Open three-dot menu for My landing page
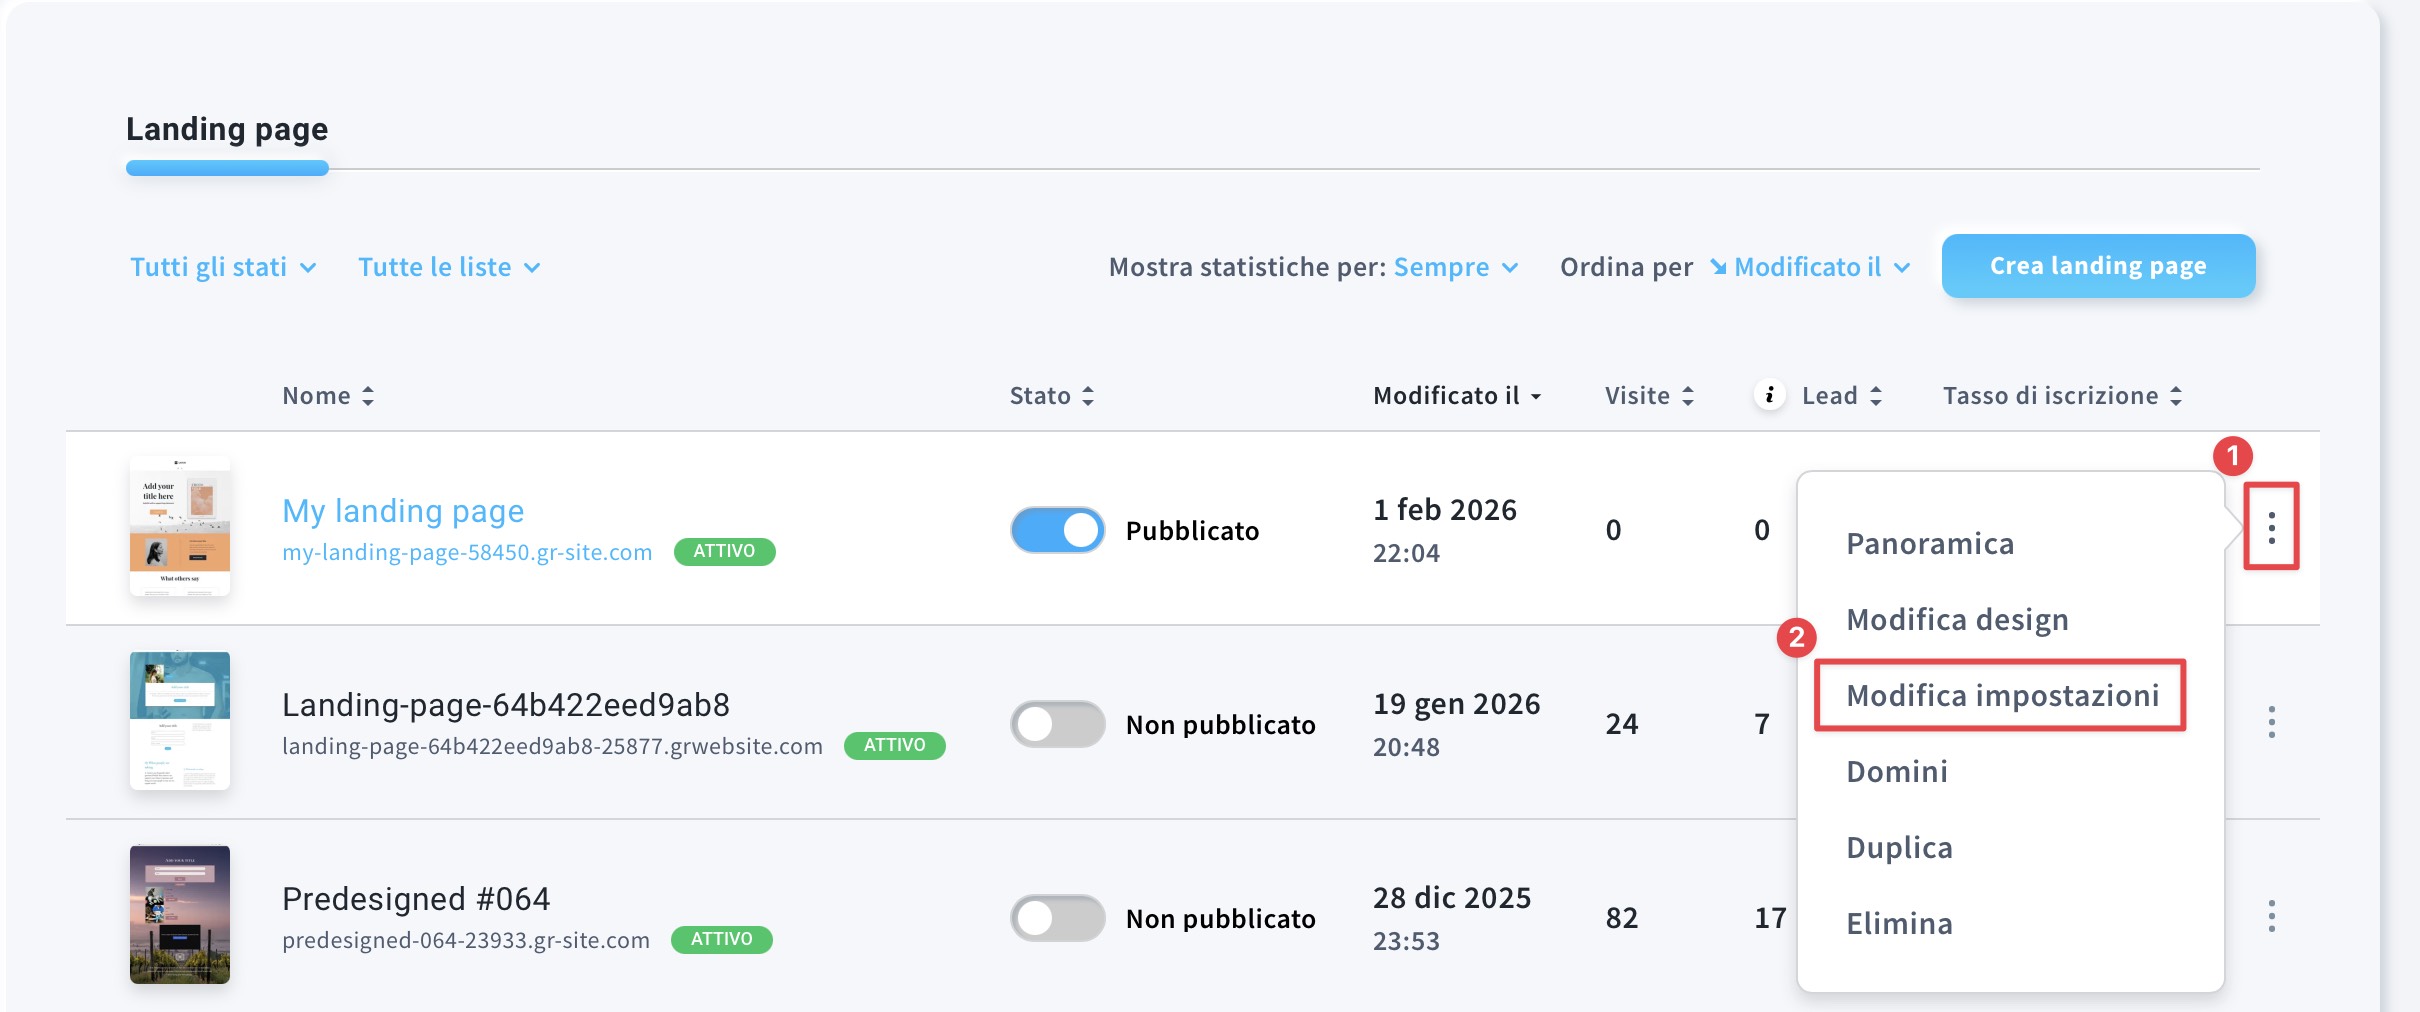 (2271, 527)
